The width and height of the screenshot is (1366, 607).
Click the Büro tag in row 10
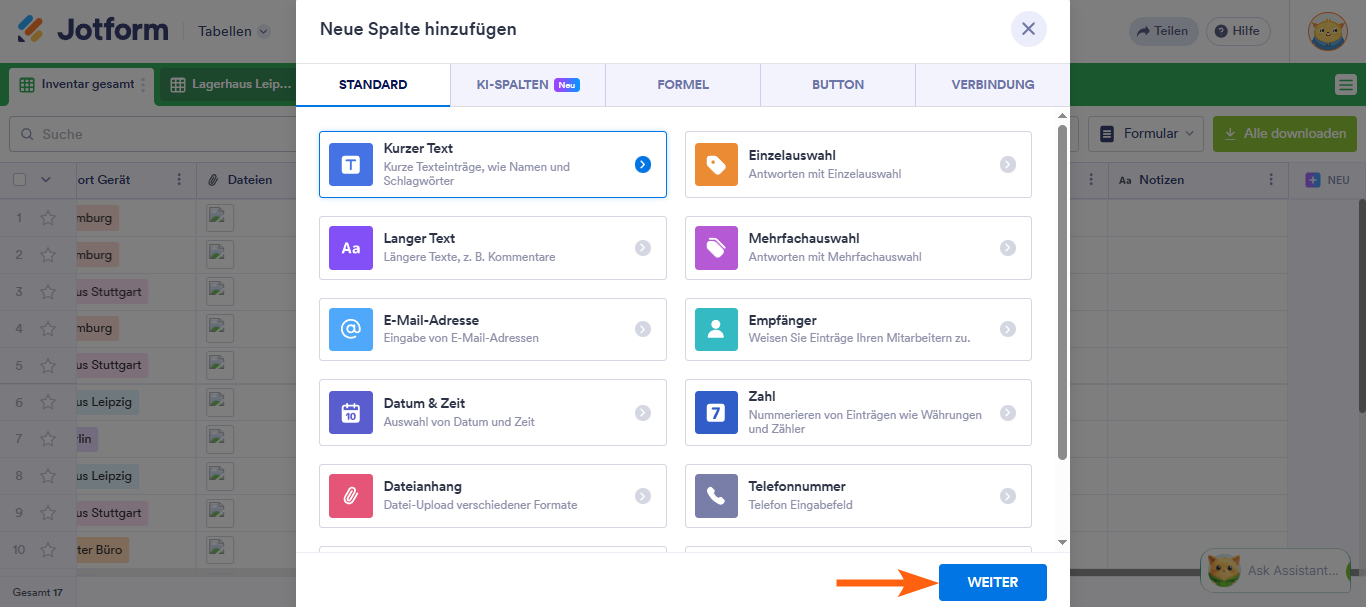click(x=103, y=550)
